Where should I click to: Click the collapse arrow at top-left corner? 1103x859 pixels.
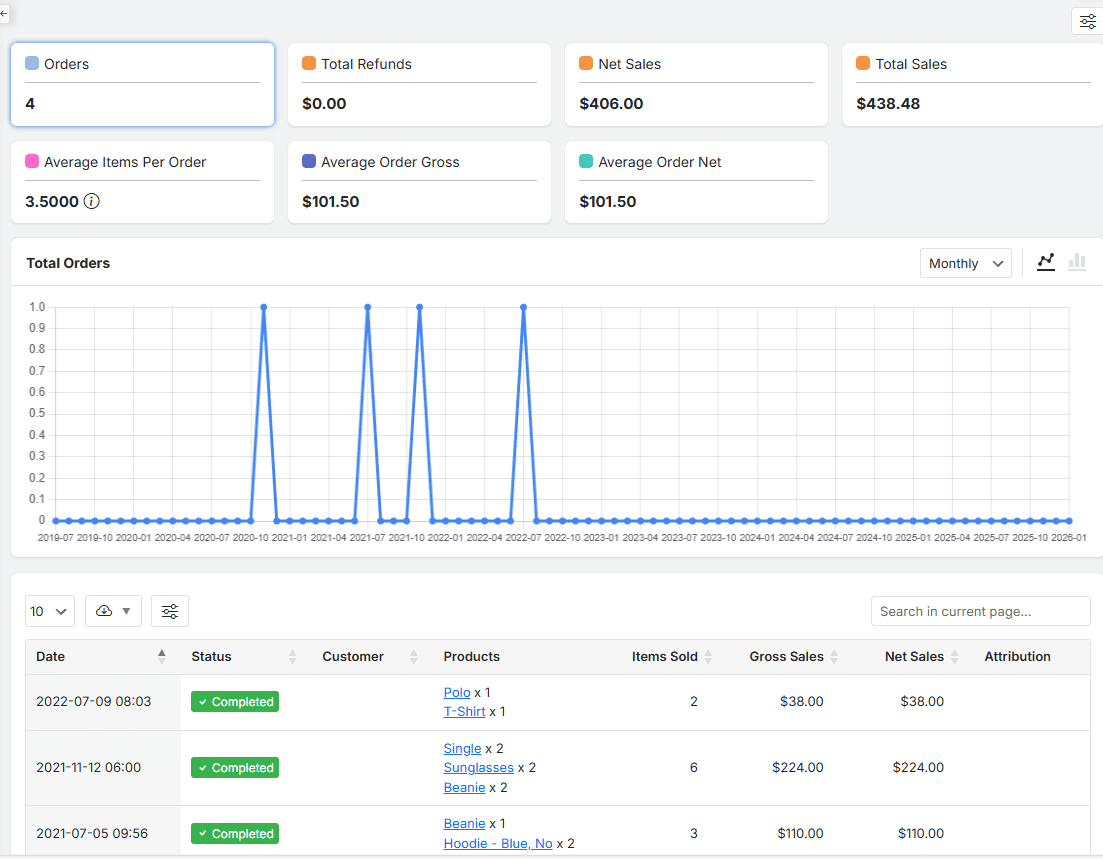click(x=4, y=12)
